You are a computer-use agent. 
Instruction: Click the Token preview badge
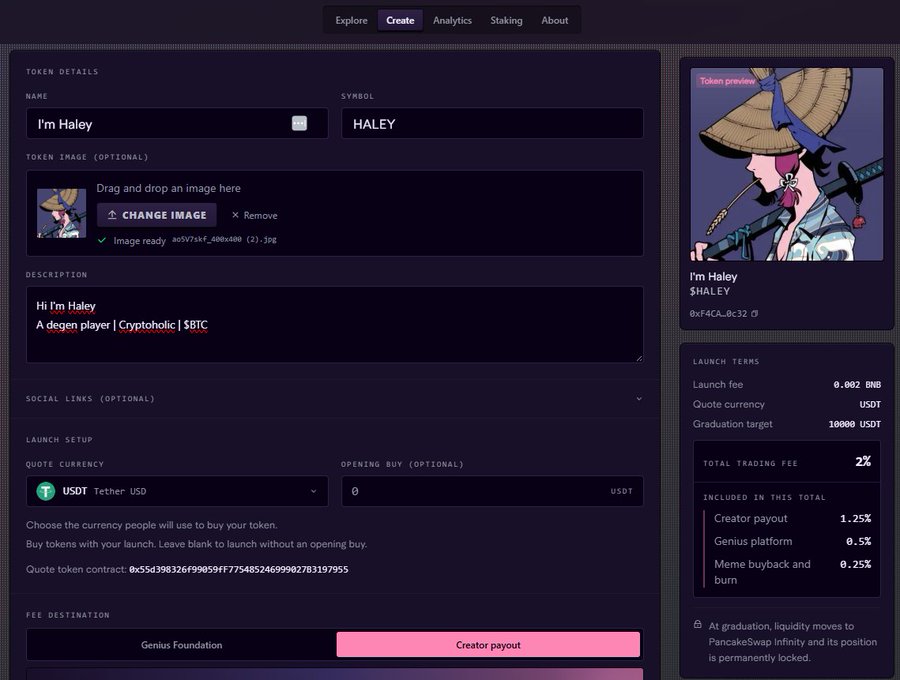pyautogui.click(x=727, y=81)
